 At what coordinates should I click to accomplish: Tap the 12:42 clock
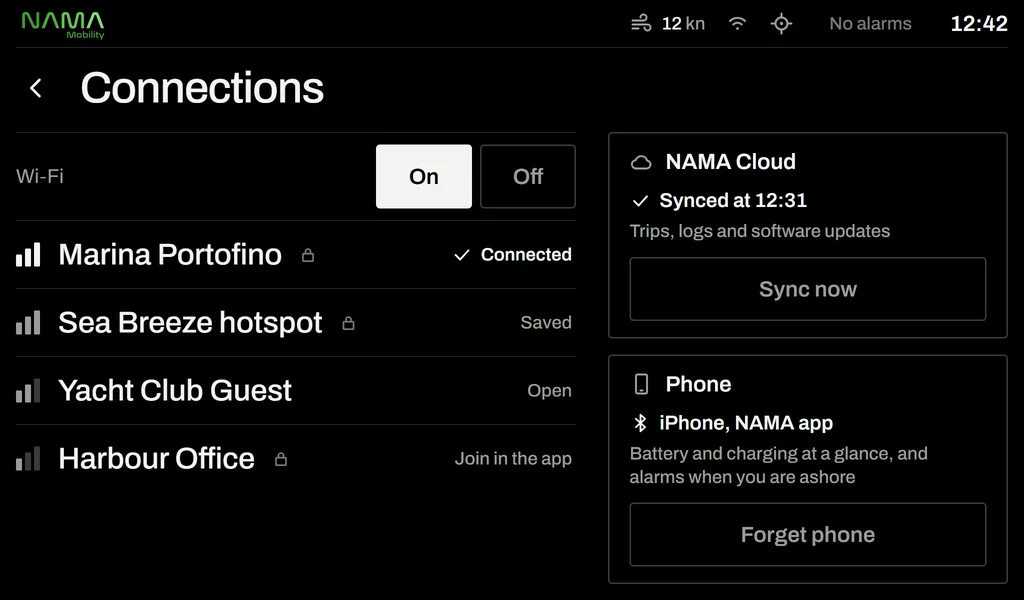[978, 24]
